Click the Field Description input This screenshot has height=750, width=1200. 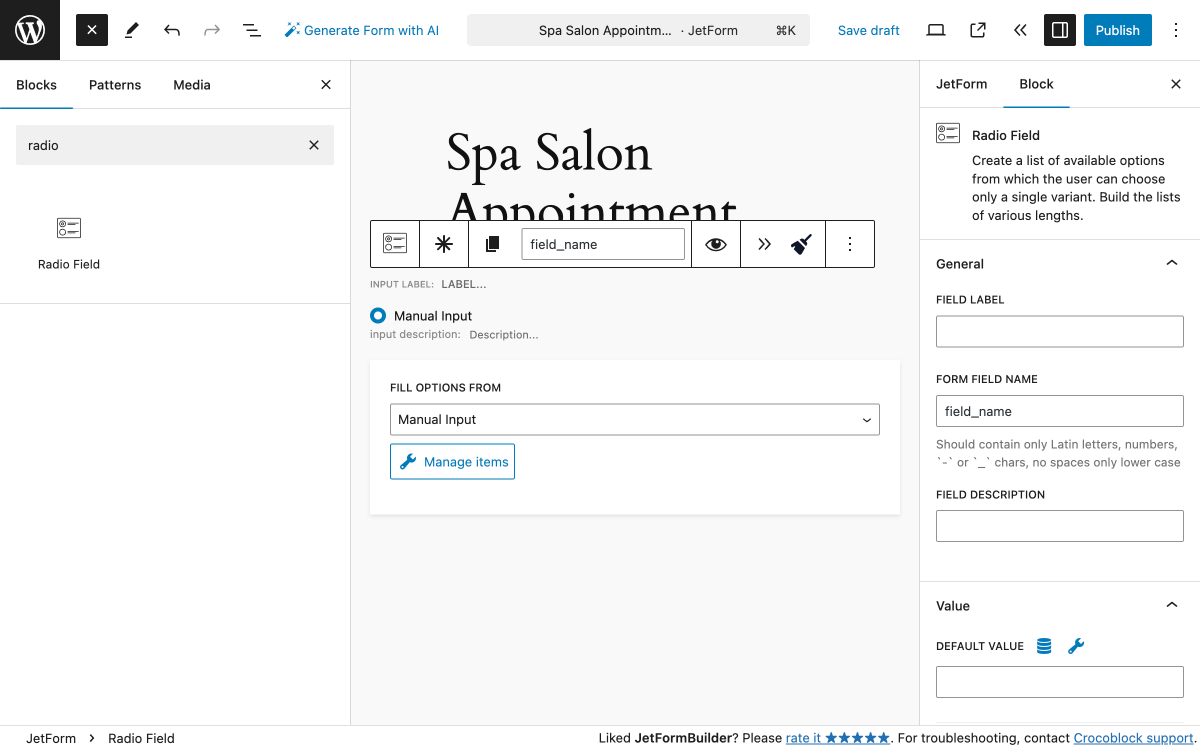point(1060,526)
